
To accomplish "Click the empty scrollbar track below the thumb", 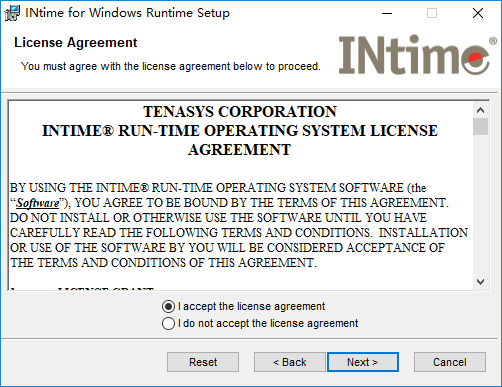I will (x=480, y=205).
